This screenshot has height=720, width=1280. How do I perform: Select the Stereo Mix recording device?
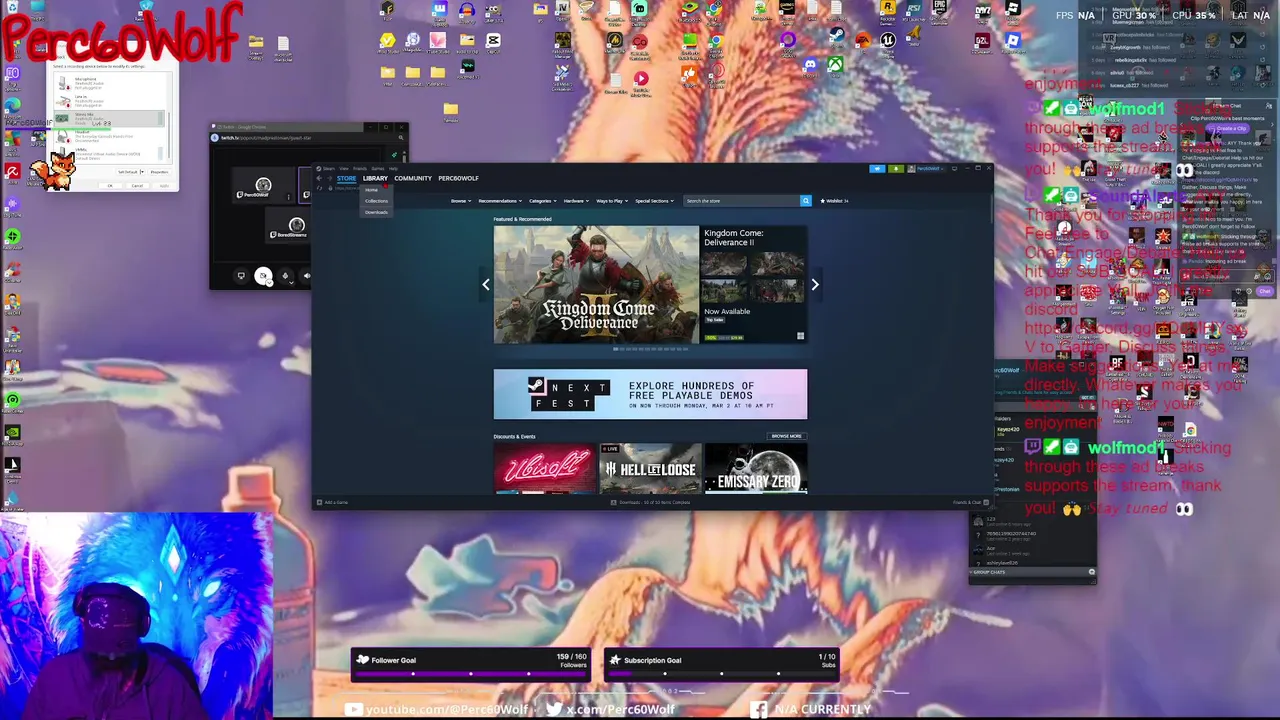[x=110, y=118]
